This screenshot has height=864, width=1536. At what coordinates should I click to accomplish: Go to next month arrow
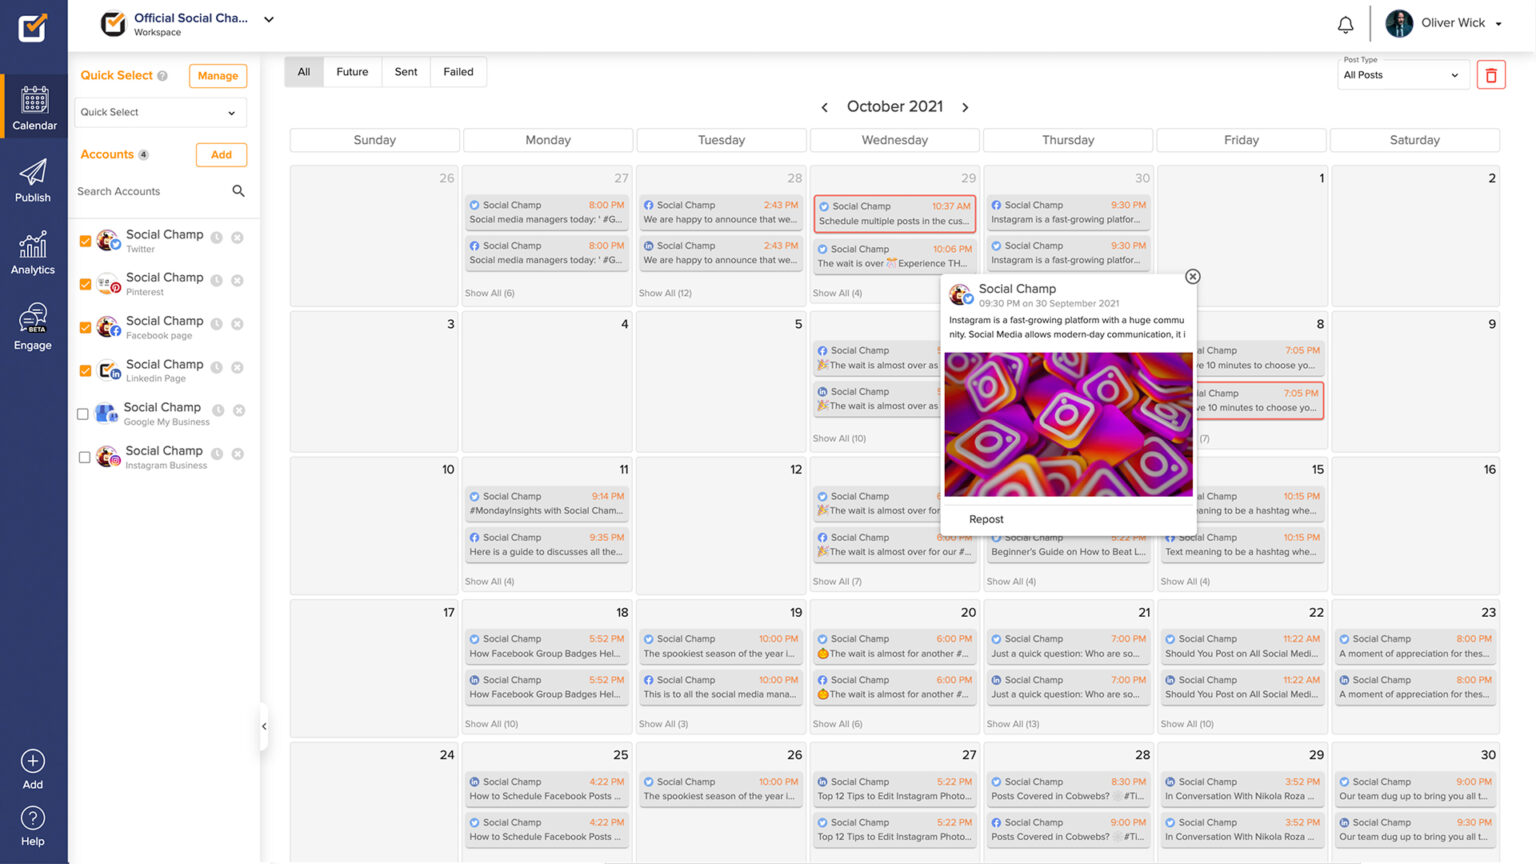click(x=965, y=107)
